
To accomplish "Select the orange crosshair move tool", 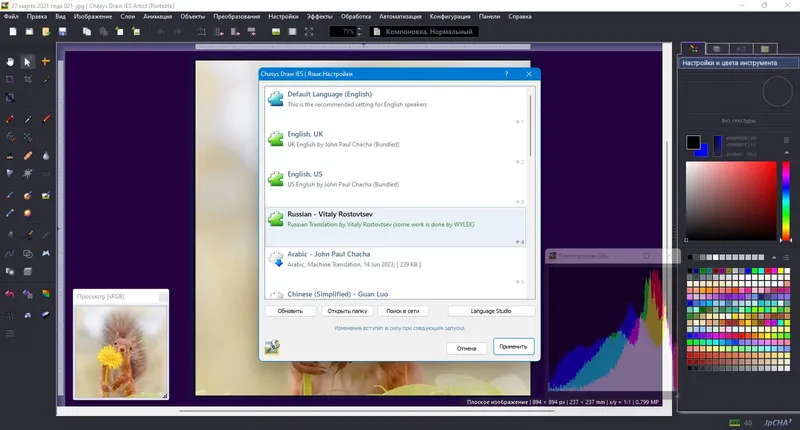I will point(46,62).
